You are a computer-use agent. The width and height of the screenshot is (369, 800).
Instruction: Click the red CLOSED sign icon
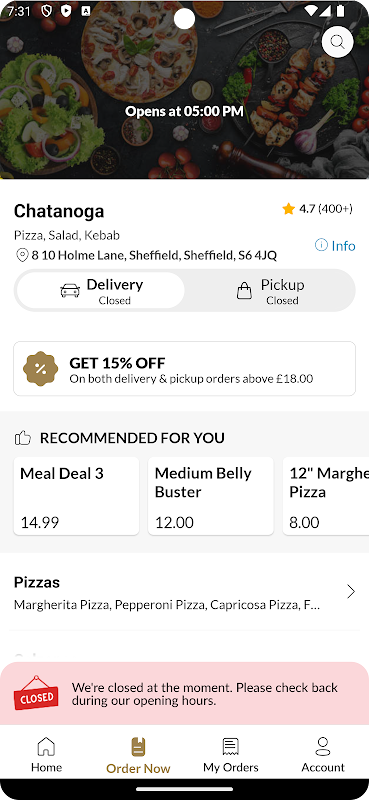tap(36, 693)
